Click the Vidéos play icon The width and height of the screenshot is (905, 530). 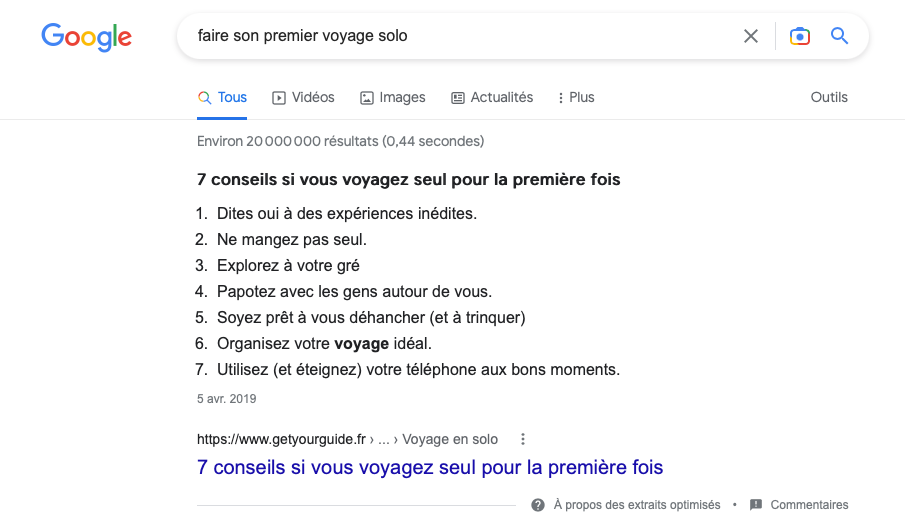[279, 98]
